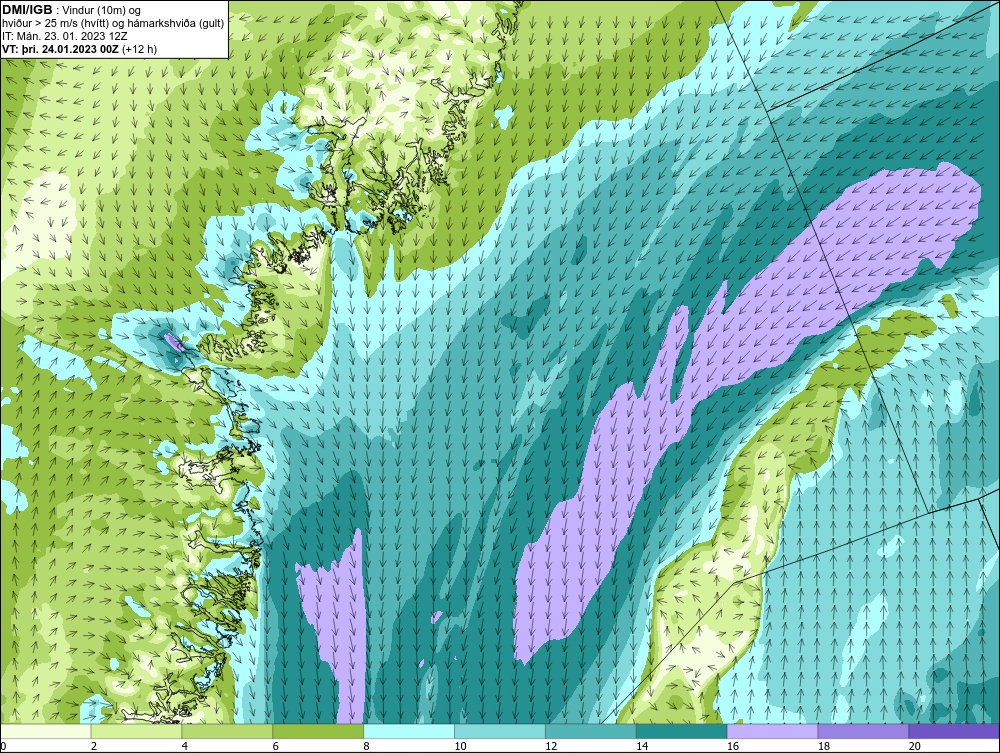Click the 4–6 m/s green legend swatch
Viewport: 1000px width, 753px height.
coord(227,731)
